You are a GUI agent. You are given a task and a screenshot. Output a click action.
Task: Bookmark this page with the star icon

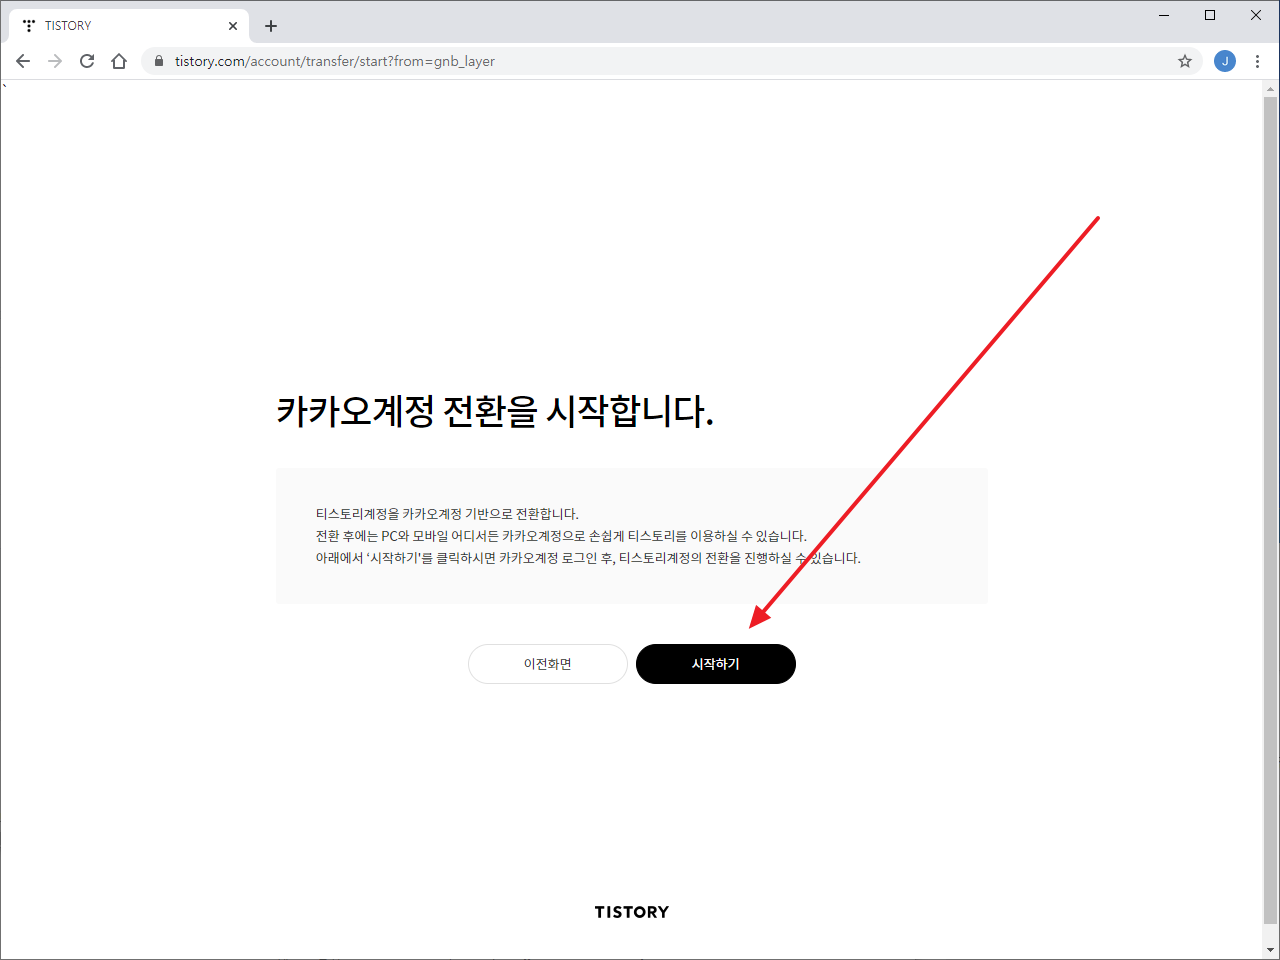coord(1185,61)
